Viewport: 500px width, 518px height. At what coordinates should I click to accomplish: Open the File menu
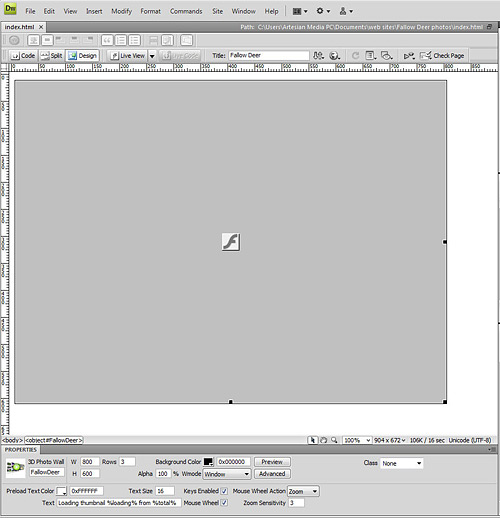coord(30,11)
